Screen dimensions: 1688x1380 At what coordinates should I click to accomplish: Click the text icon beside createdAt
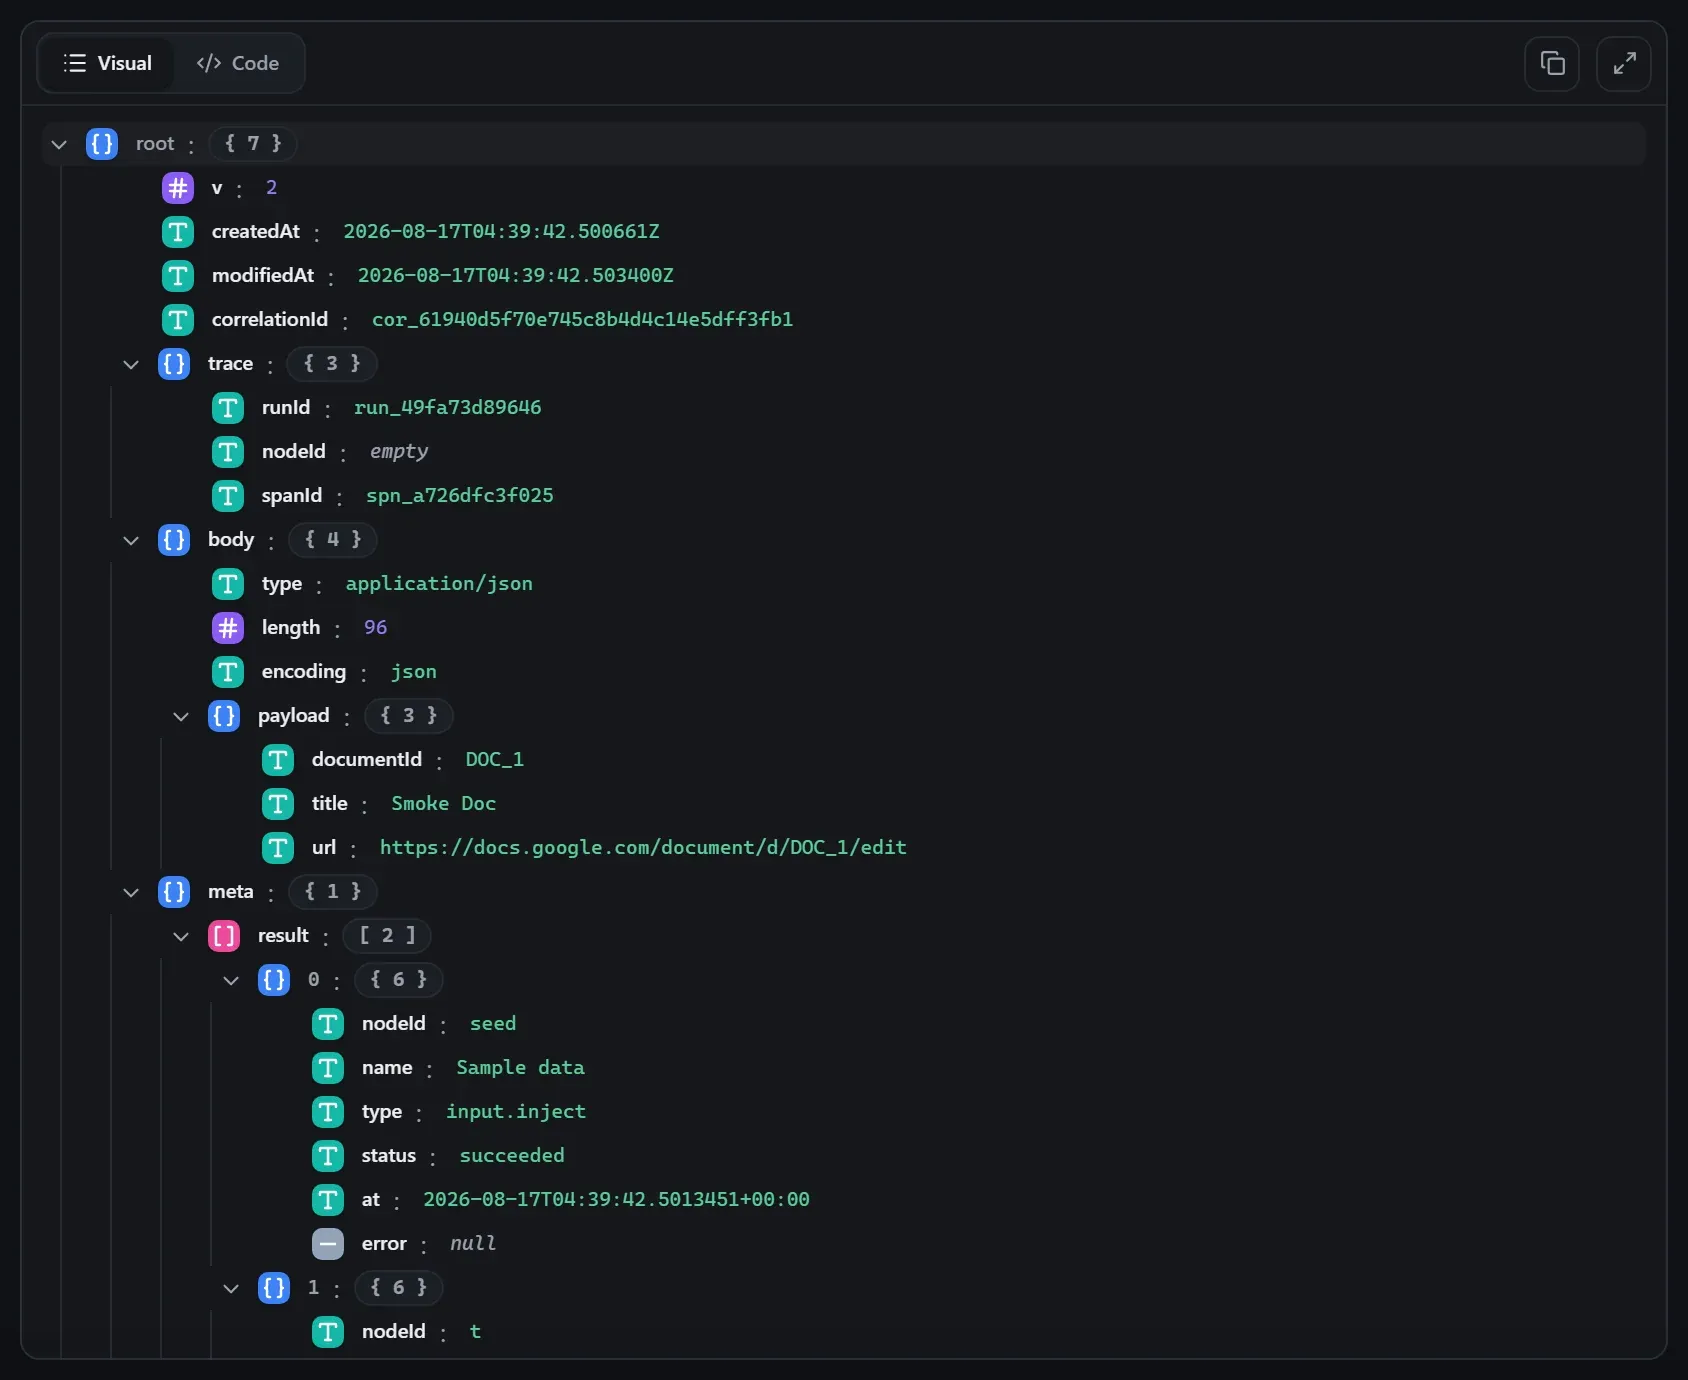[x=178, y=232]
